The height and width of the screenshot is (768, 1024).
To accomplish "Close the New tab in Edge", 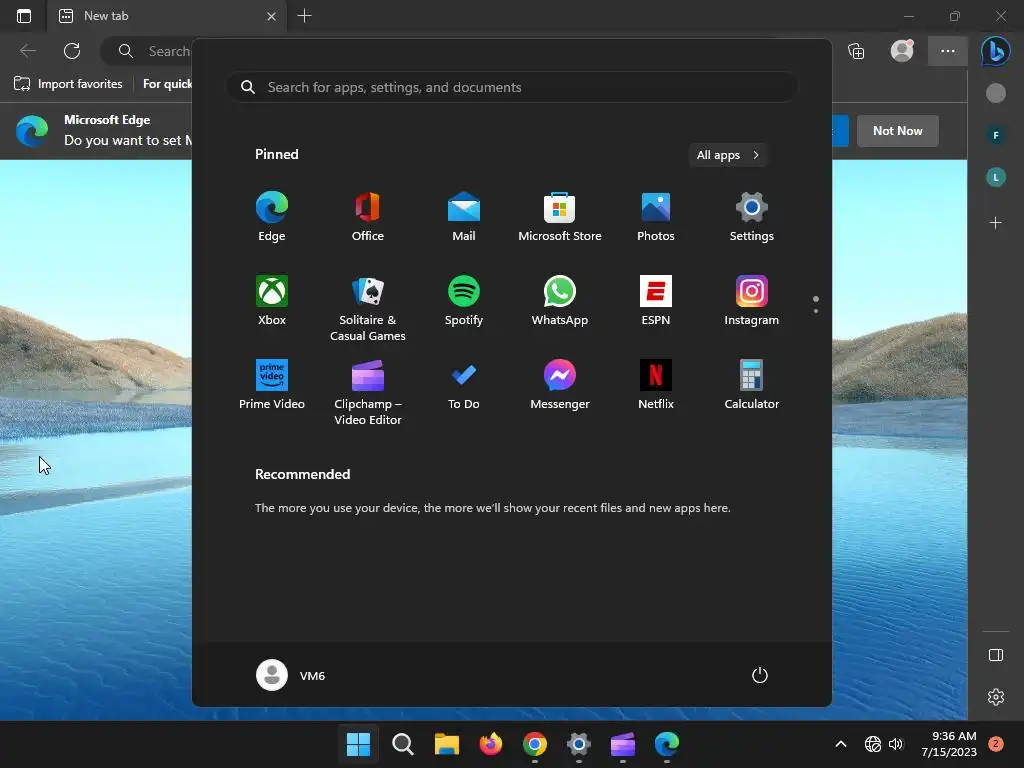I will (x=272, y=16).
